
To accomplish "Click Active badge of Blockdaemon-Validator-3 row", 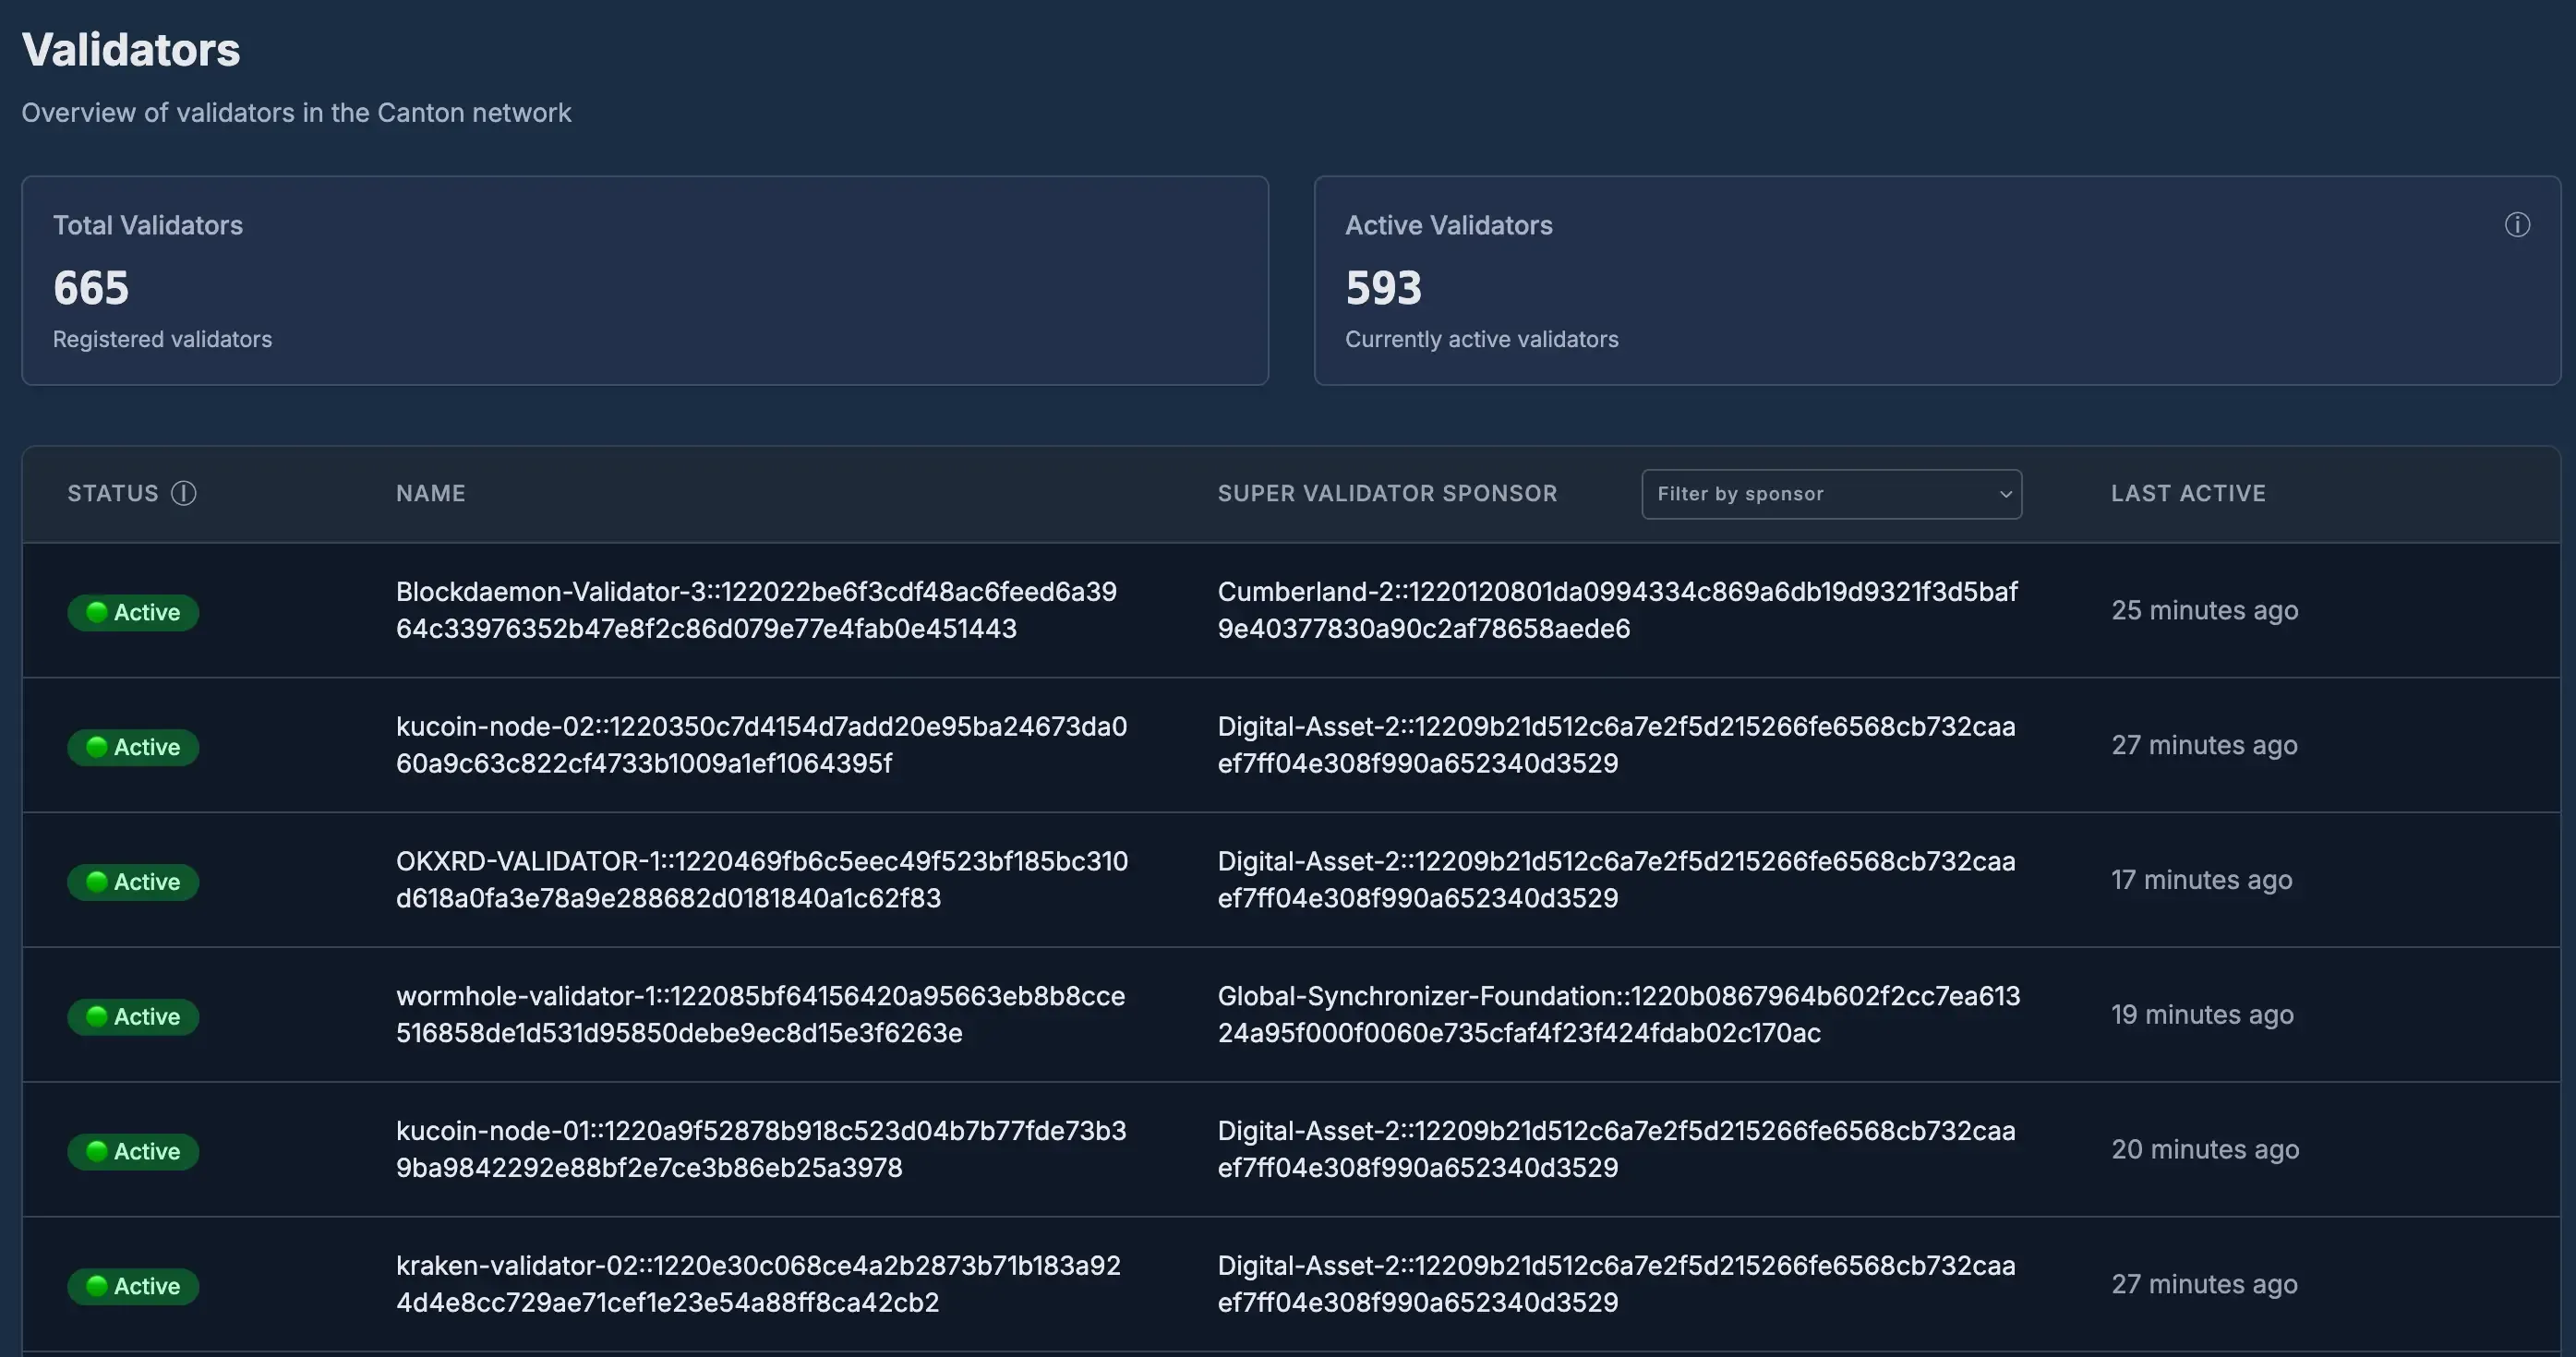I will point(133,612).
